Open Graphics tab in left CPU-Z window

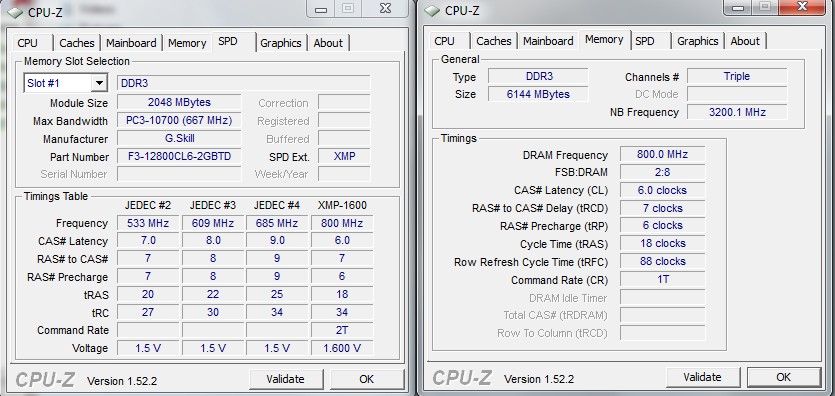click(x=281, y=43)
